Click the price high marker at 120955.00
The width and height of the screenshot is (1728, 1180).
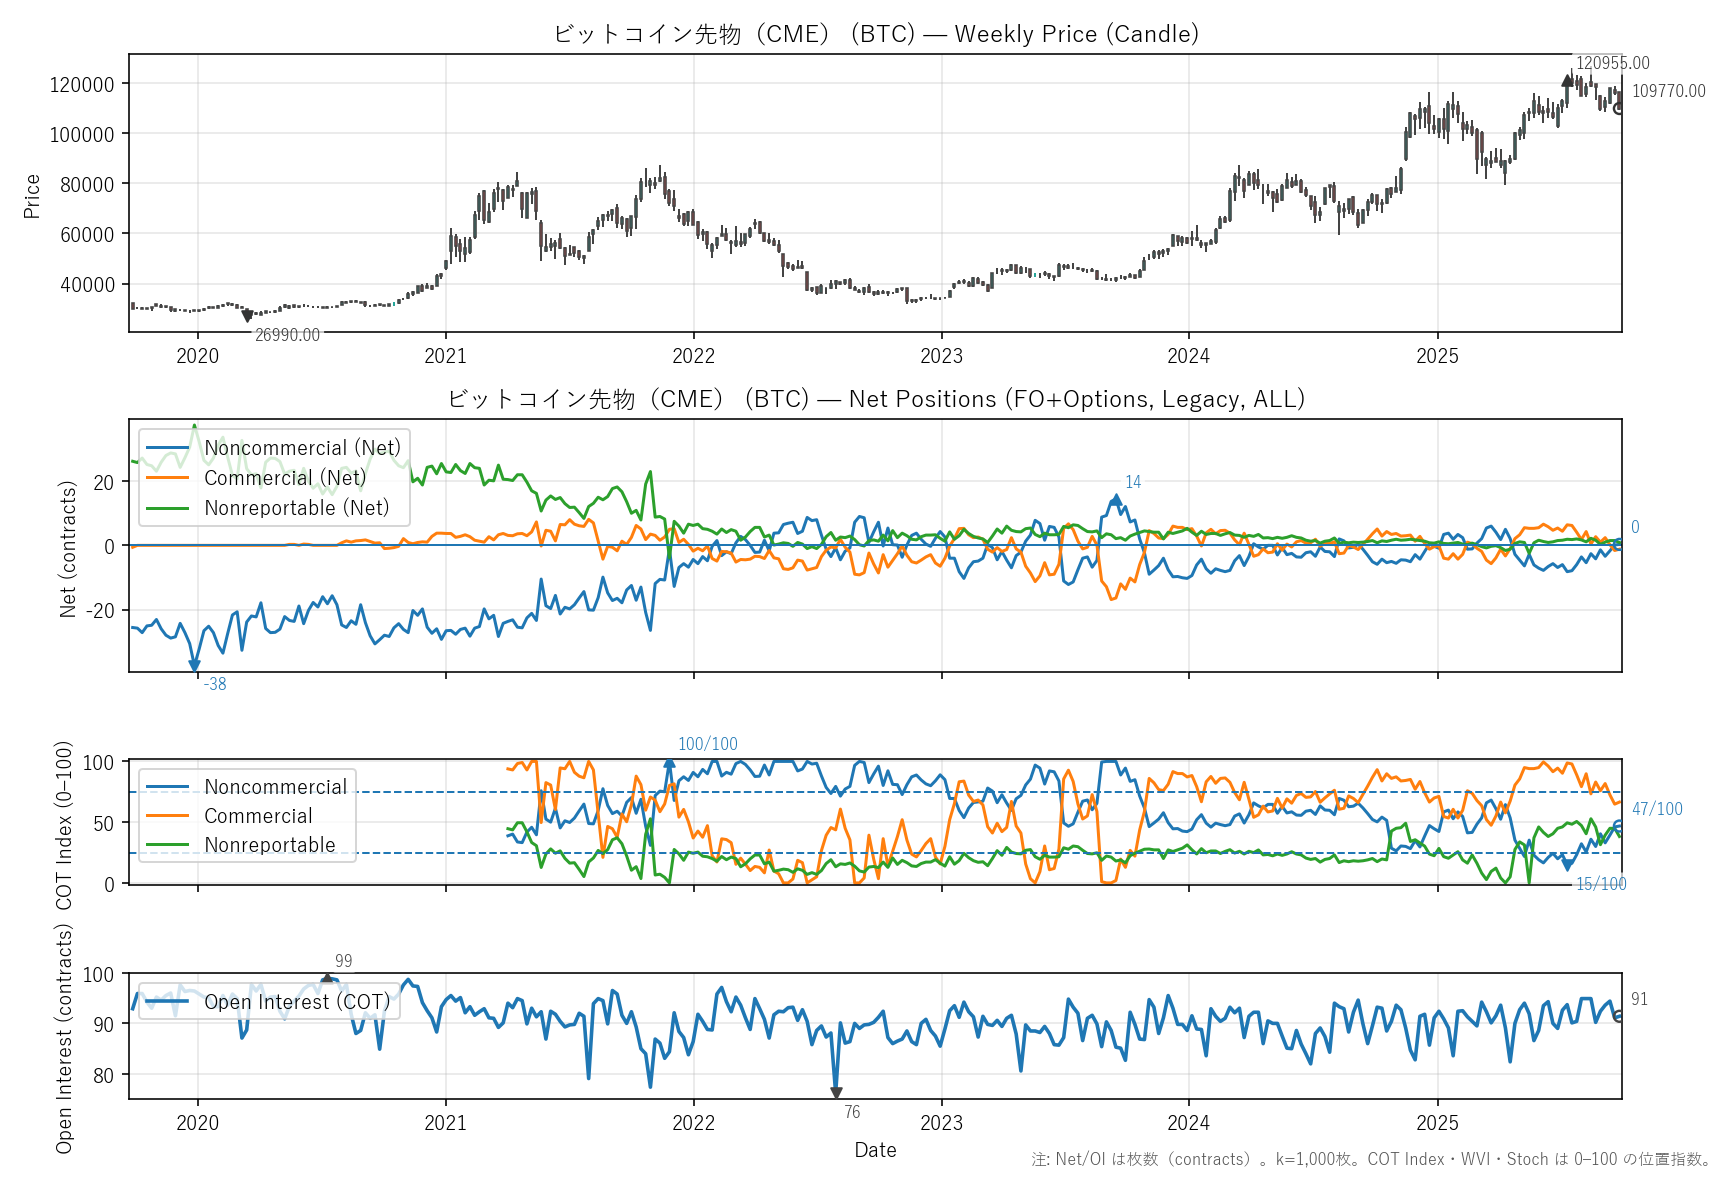point(1567,81)
